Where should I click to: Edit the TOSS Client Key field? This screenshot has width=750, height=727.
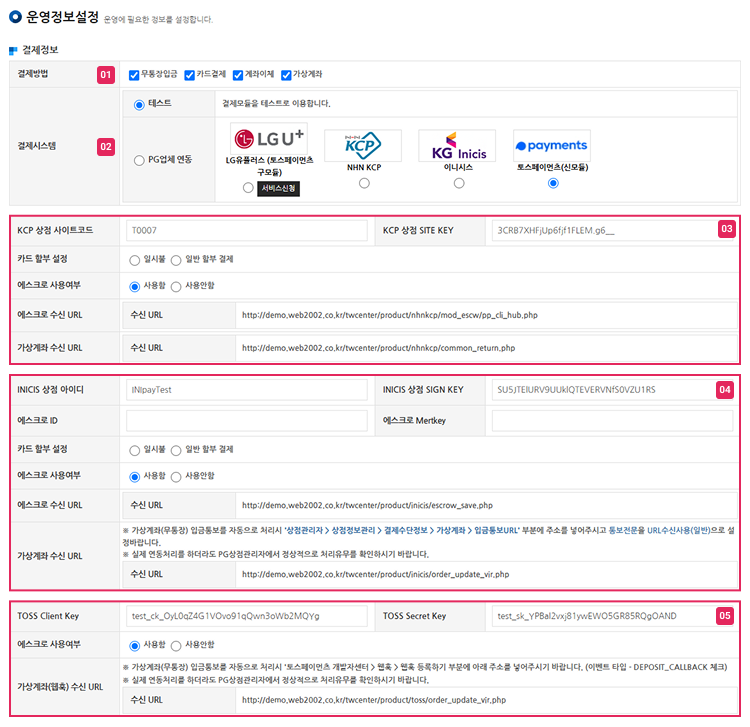(x=247, y=616)
